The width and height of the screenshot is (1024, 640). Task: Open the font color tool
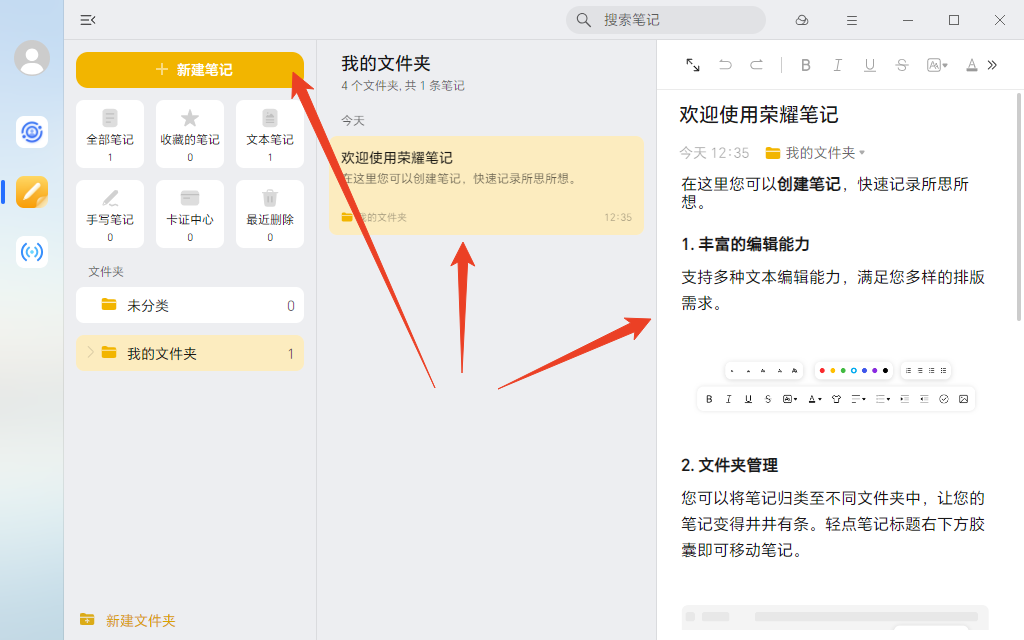tap(971, 65)
